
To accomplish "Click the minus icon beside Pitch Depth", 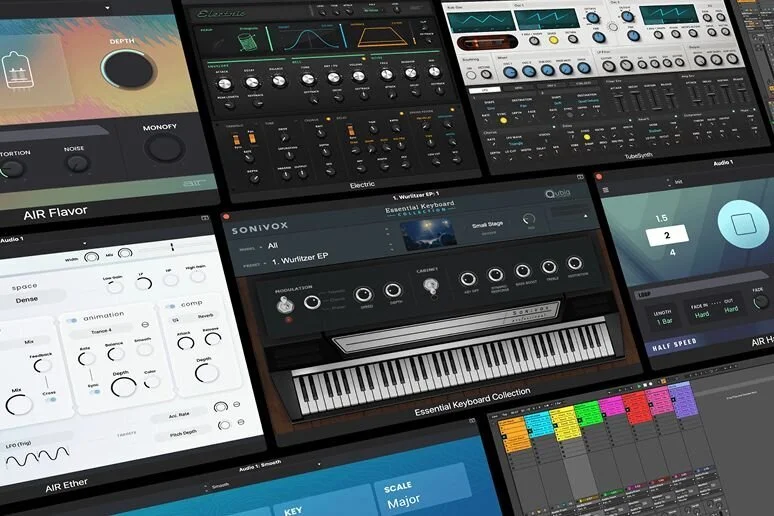I will point(240,422).
